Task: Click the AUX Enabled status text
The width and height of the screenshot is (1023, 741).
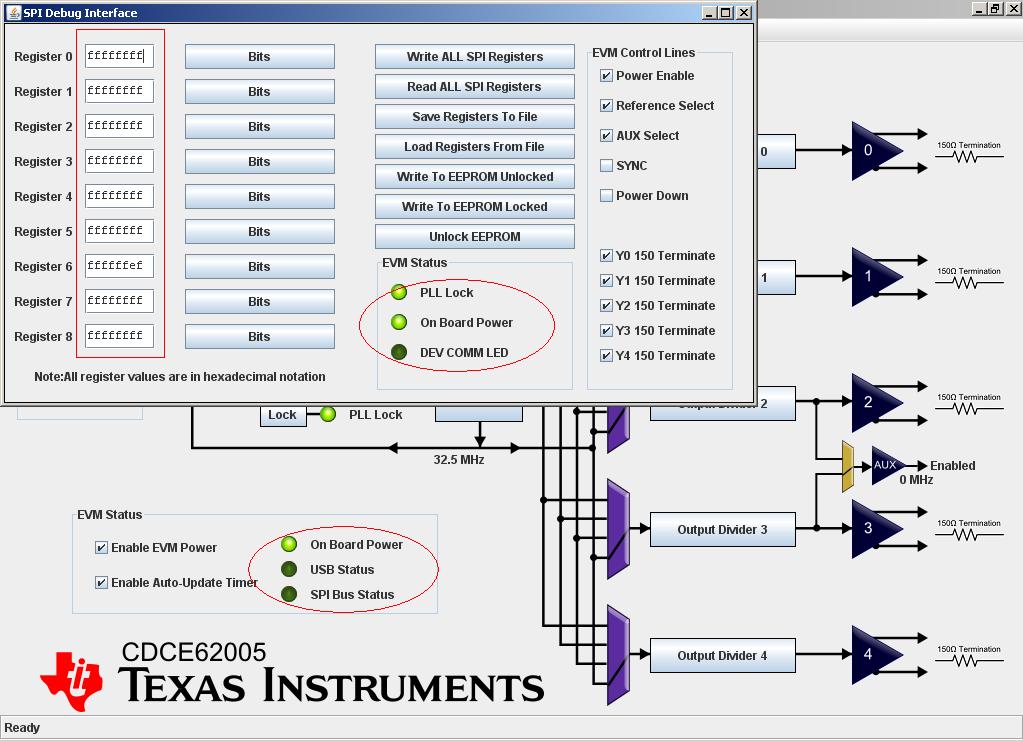Action: pyautogui.click(x=953, y=466)
